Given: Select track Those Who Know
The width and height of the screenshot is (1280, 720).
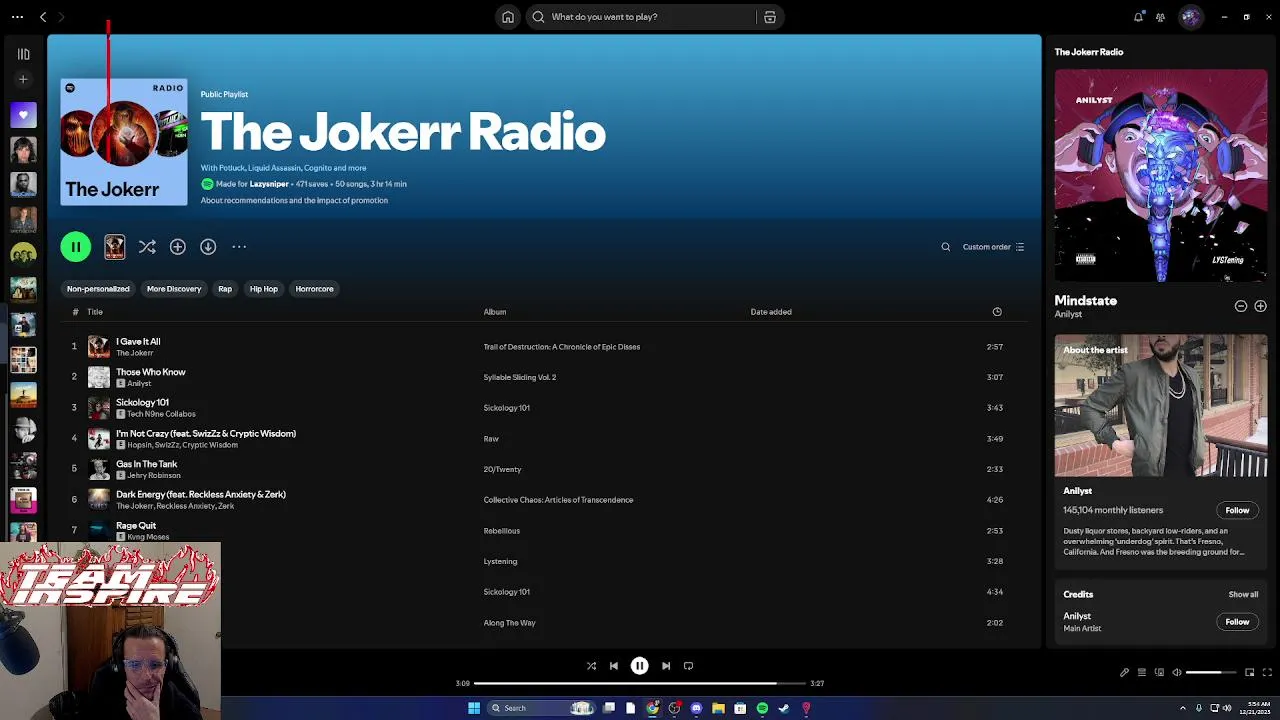Looking at the screenshot, I should point(151,372).
